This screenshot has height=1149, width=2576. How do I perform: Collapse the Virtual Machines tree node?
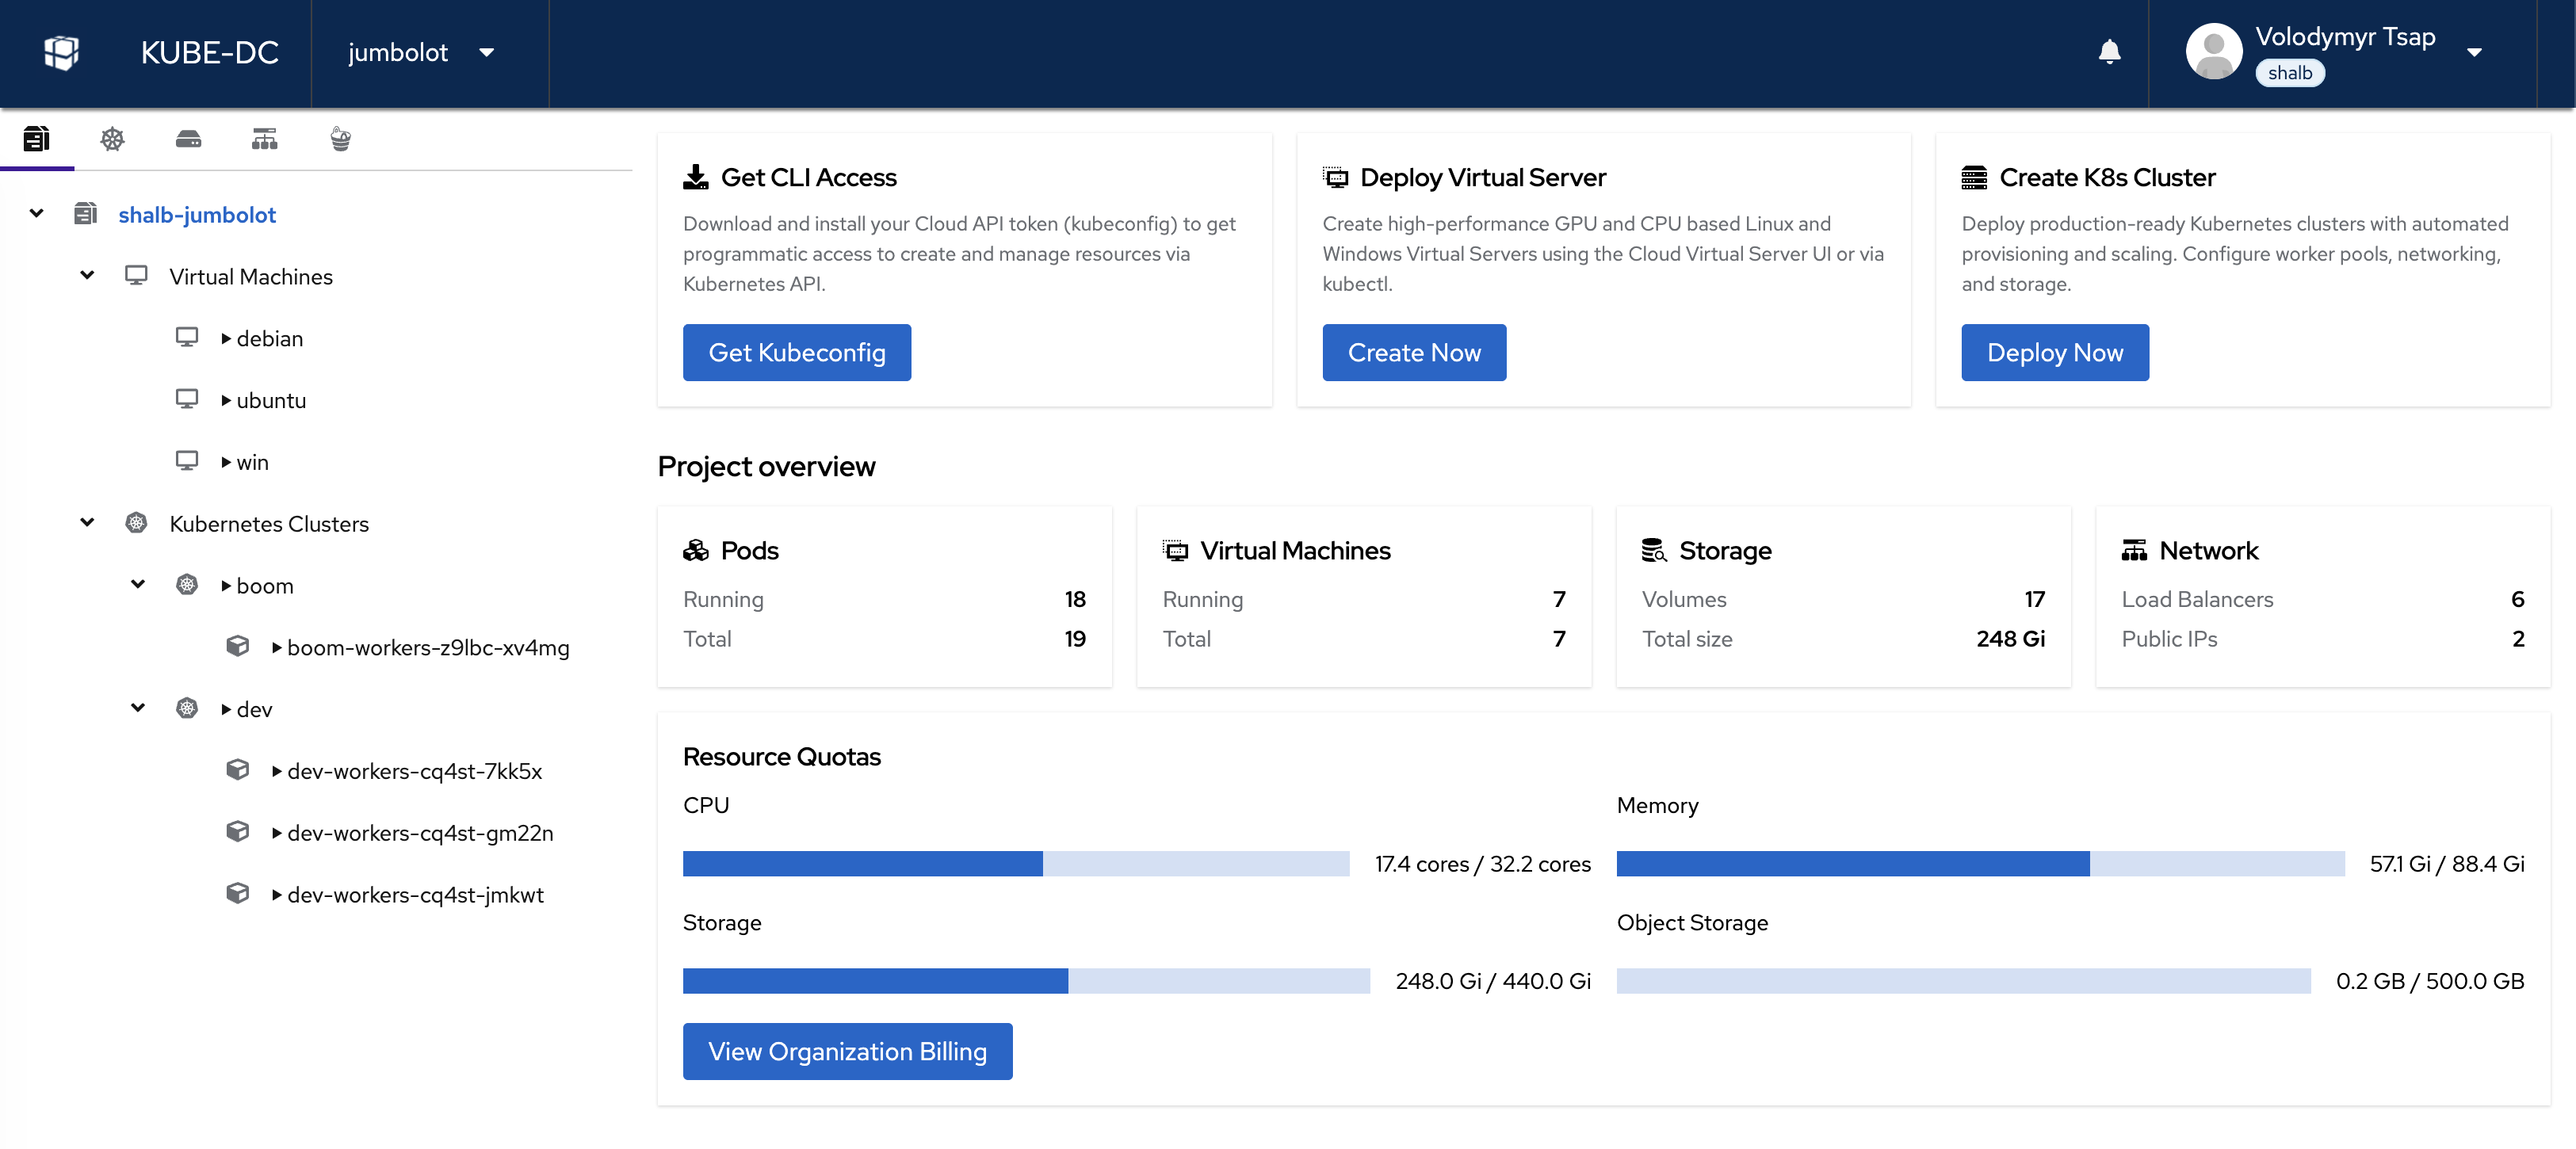tap(87, 275)
